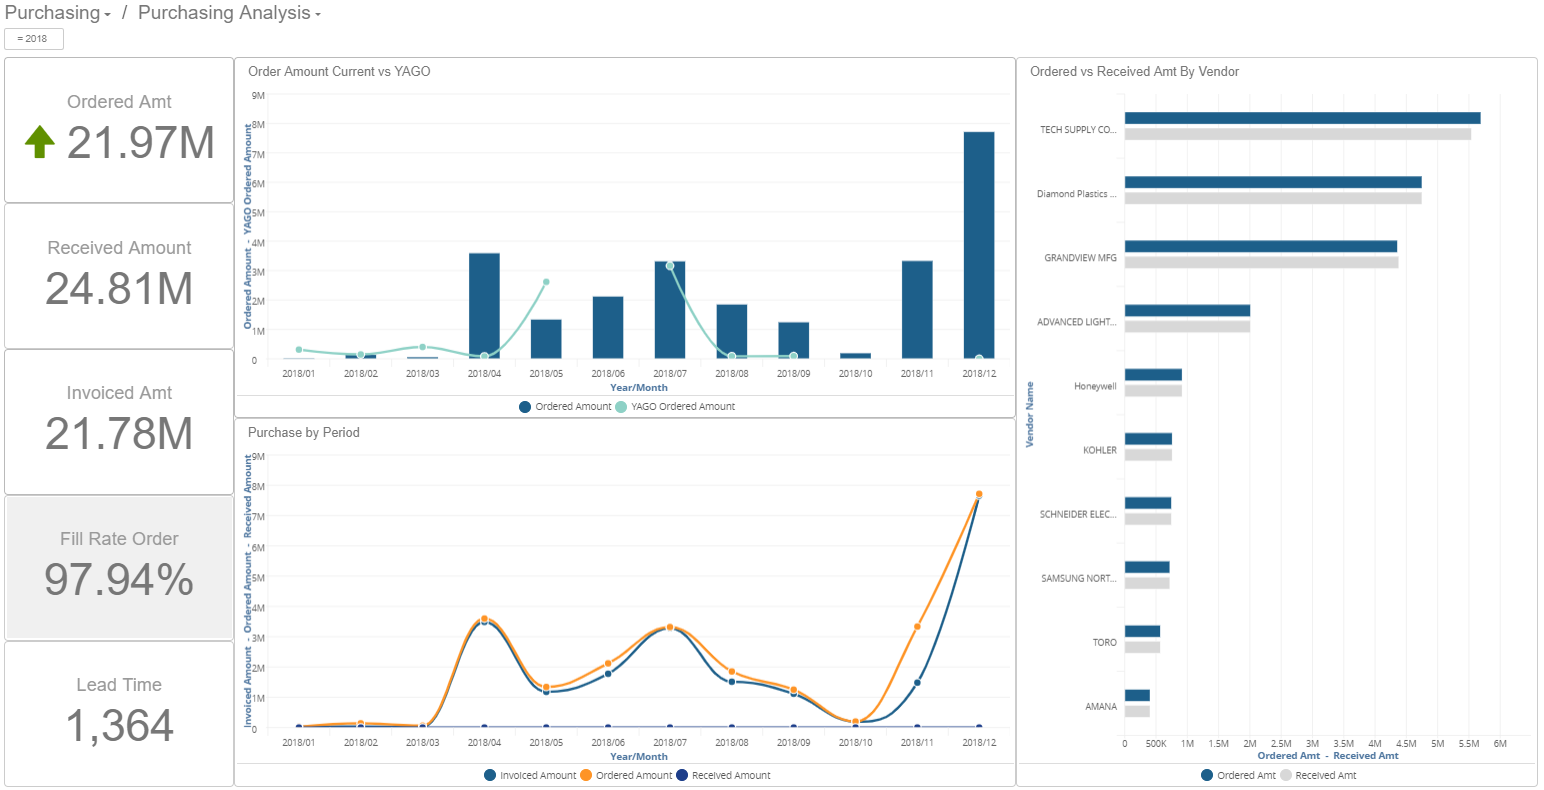Click the orange Ordered Amount legend marker
1544x790 pixels.
(586, 775)
